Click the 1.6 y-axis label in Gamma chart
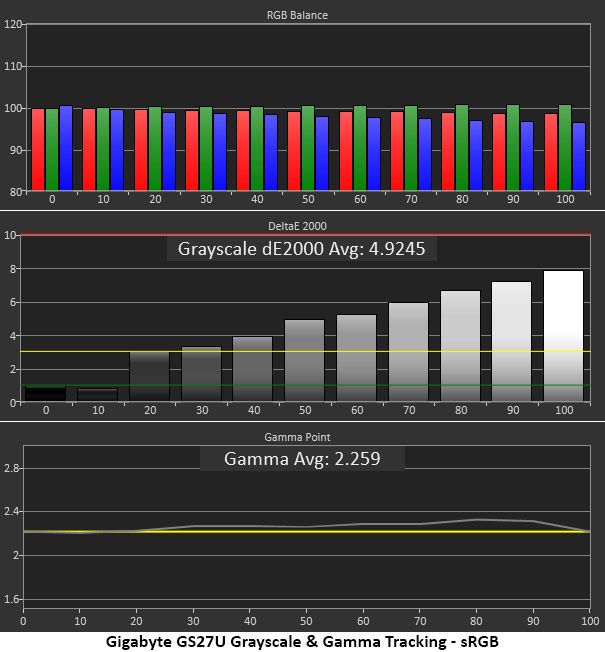605x652 pixels. click(12, 599)
